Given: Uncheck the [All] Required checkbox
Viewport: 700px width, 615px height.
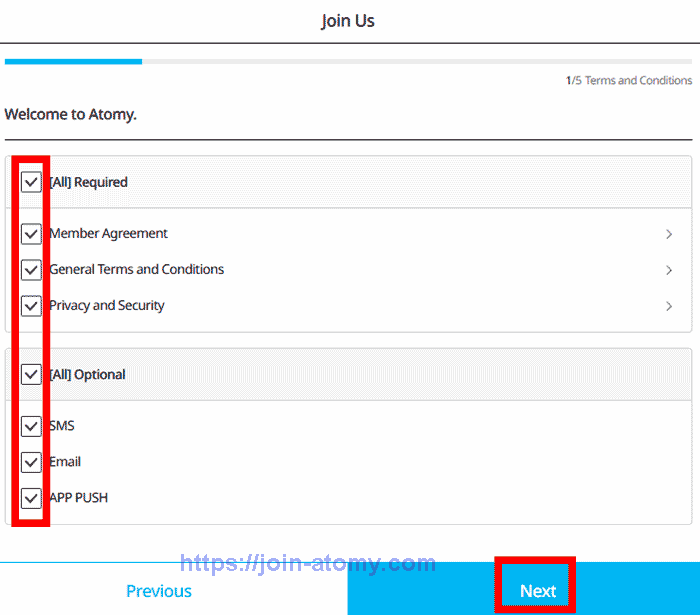Looking at the screenshot, I should pos(31,182).
